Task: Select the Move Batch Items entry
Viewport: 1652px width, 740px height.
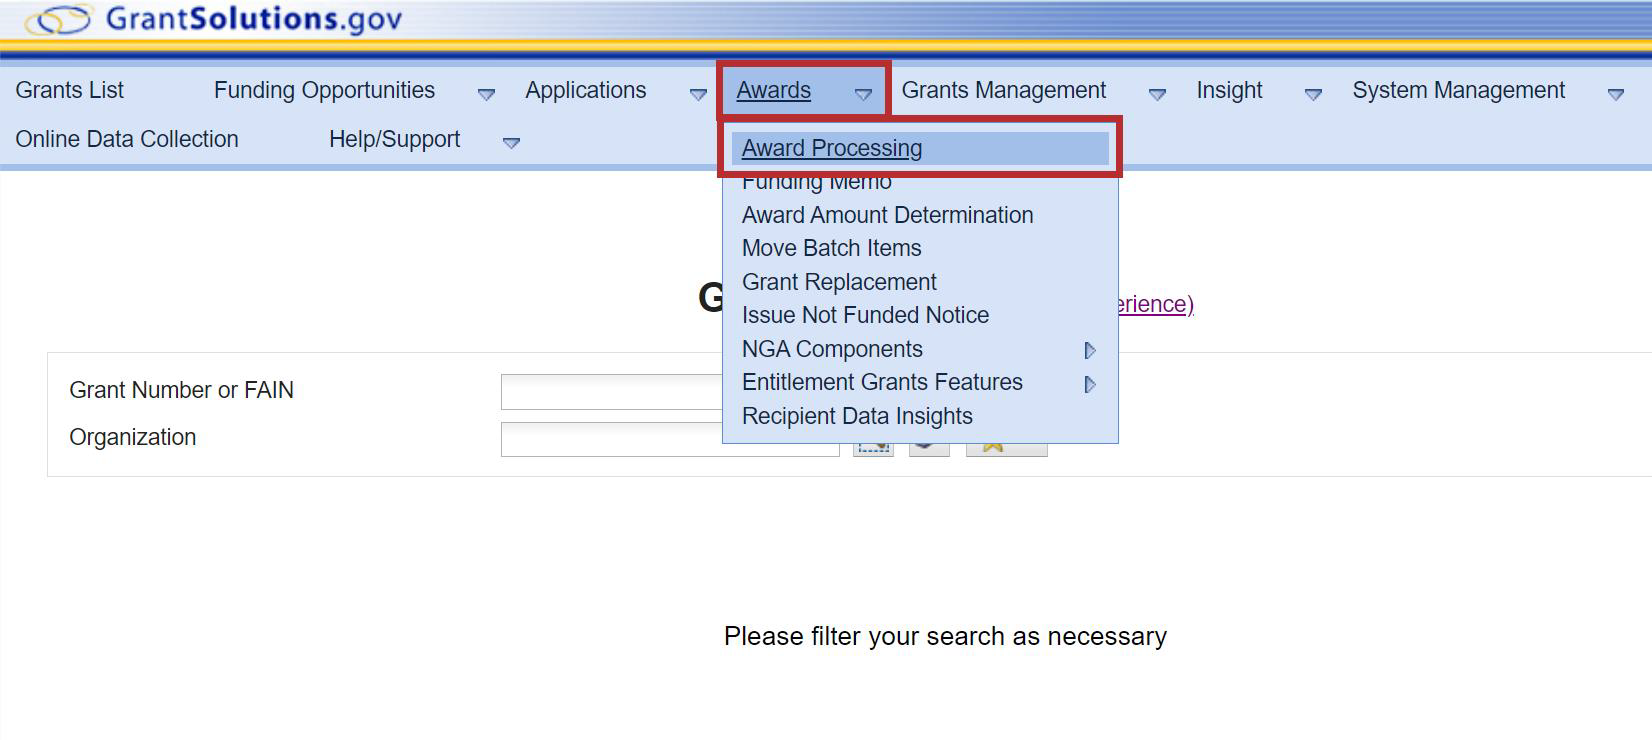Action: (x=831, y=248)
